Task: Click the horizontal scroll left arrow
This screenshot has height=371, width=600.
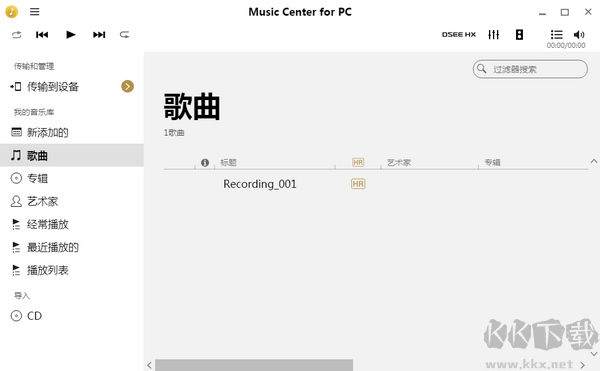Action: (150, 365)
